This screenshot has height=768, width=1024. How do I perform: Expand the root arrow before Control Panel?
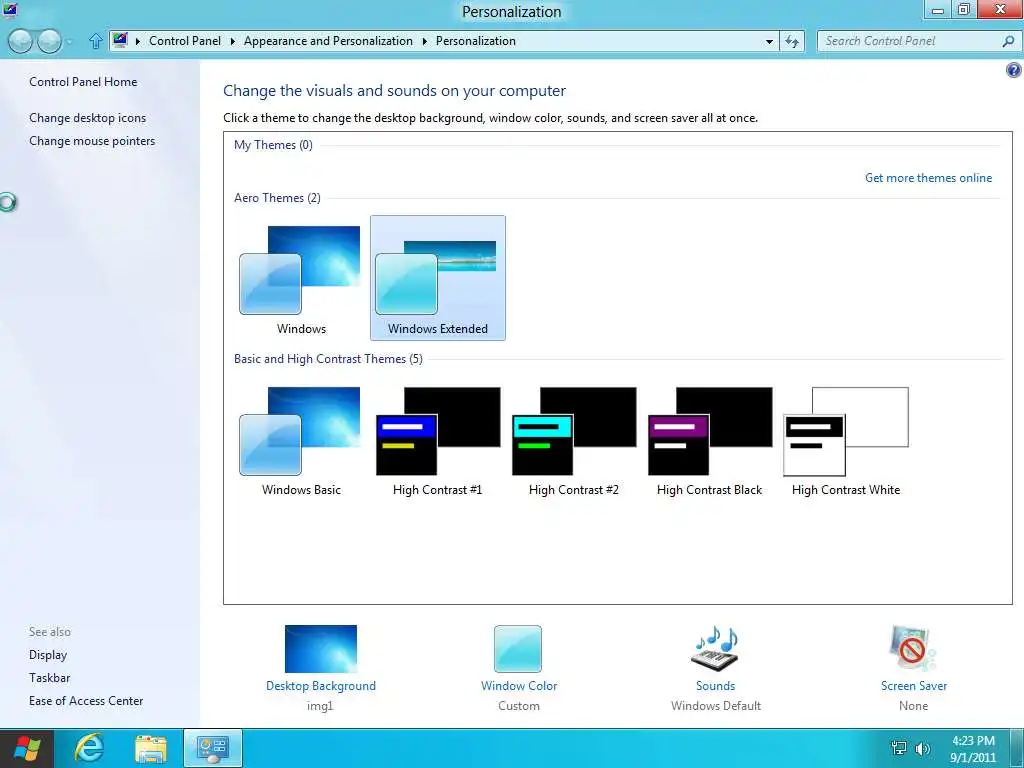[x=138, y=41]
